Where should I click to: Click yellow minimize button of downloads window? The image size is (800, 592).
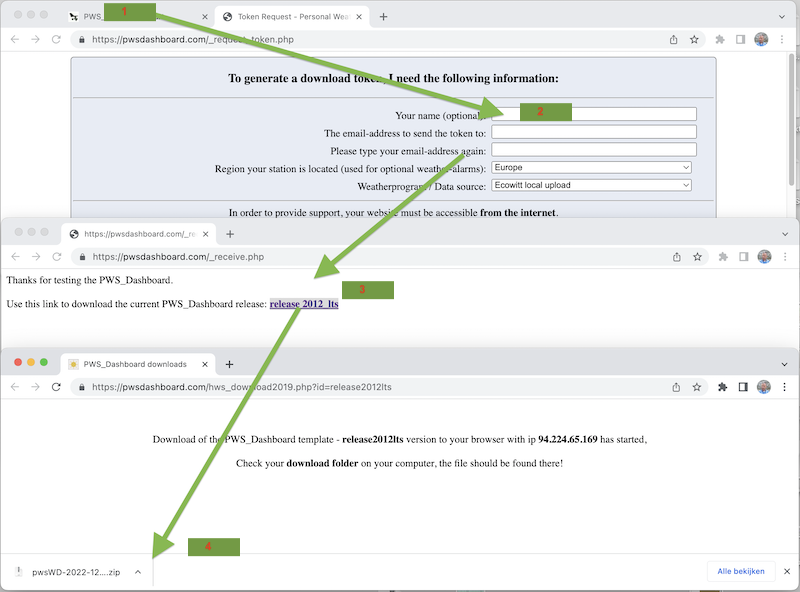coord(31,362)
